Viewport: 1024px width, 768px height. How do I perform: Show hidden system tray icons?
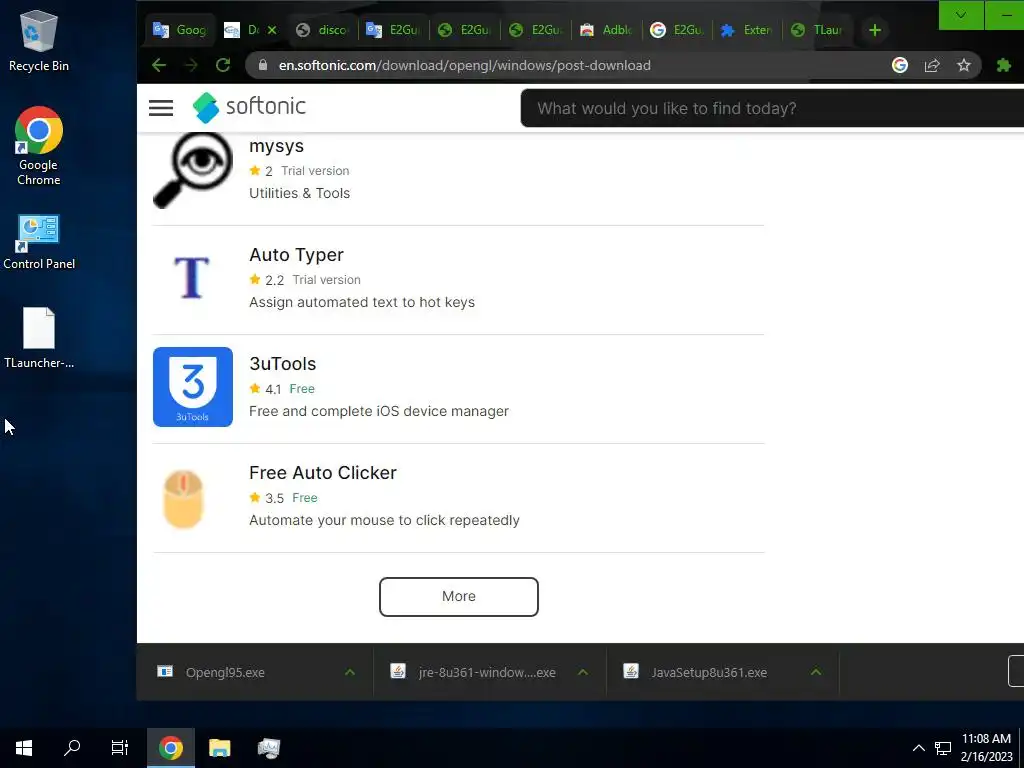click(918, 748)
